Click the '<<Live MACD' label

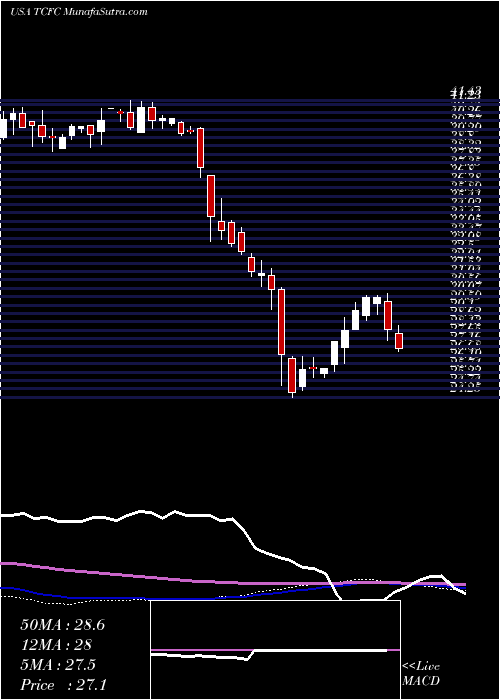coord(421,674)
